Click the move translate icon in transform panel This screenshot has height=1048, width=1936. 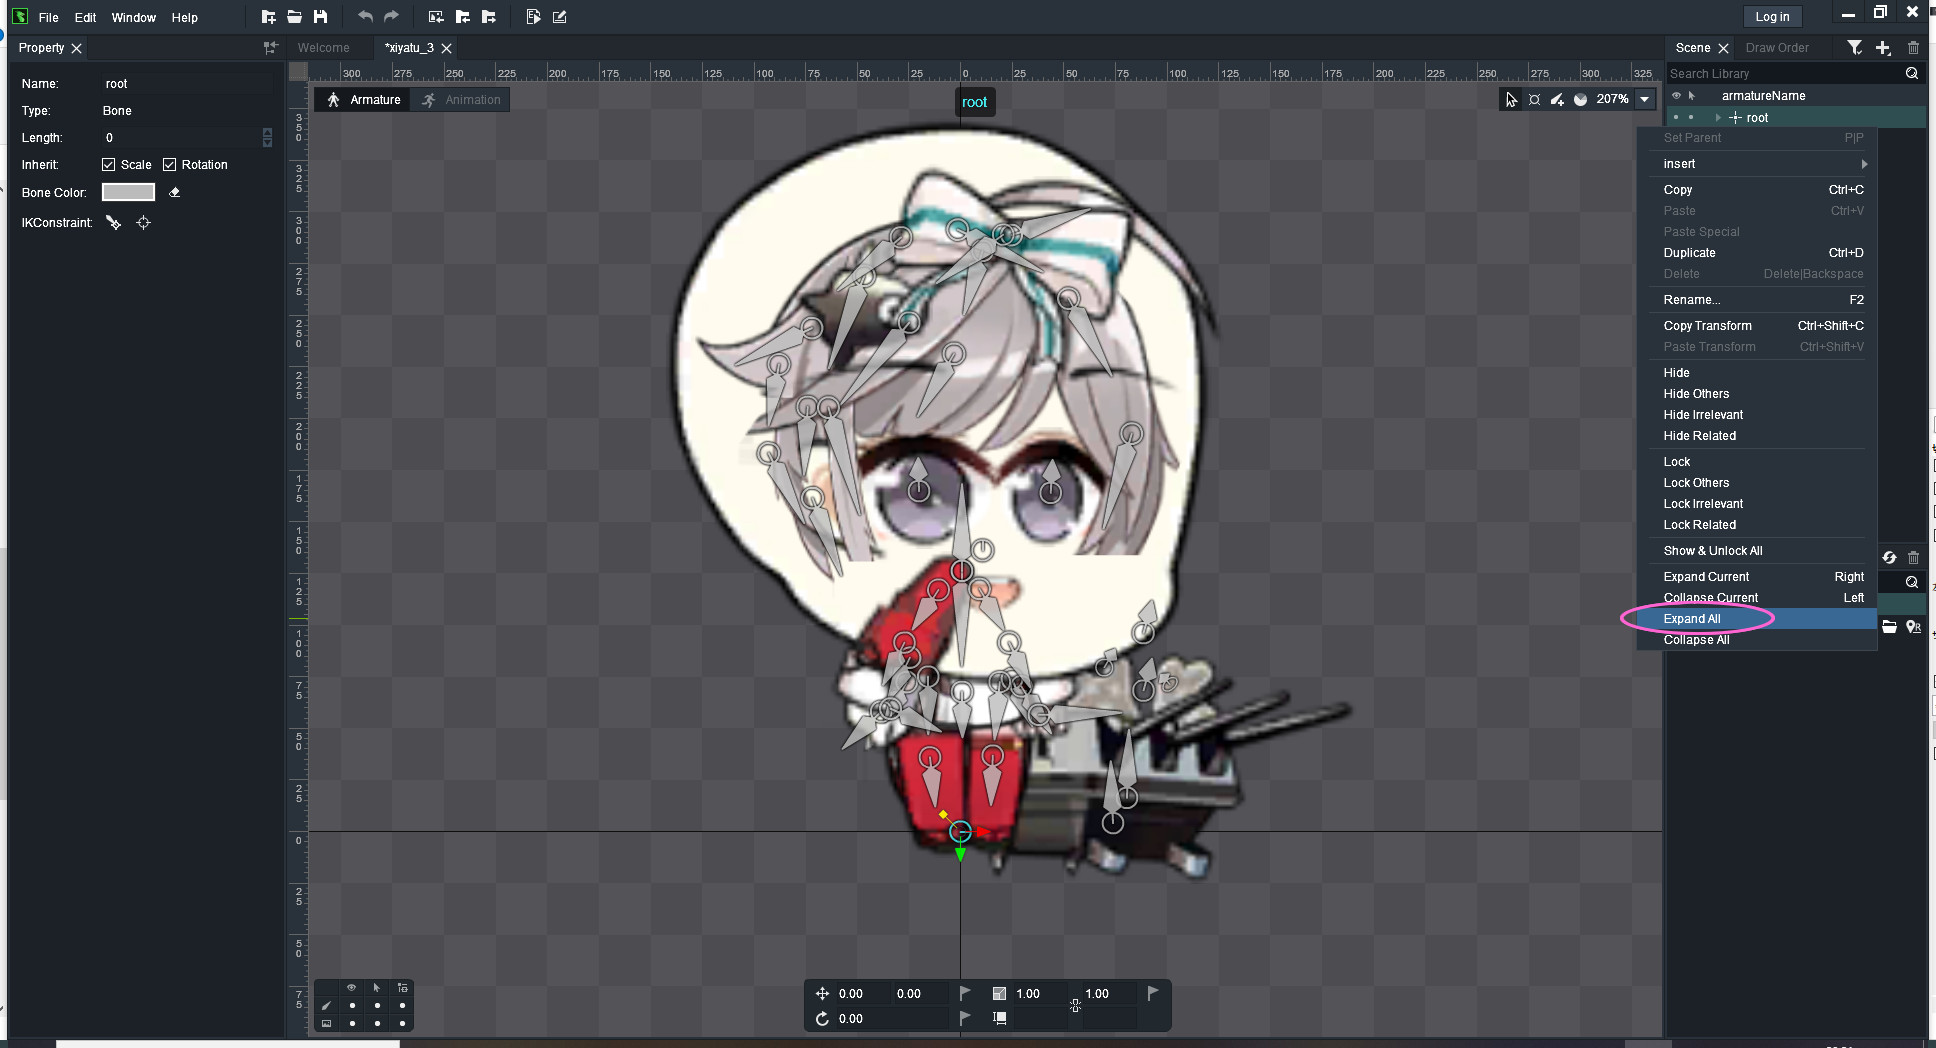click(x=822, y=993)
